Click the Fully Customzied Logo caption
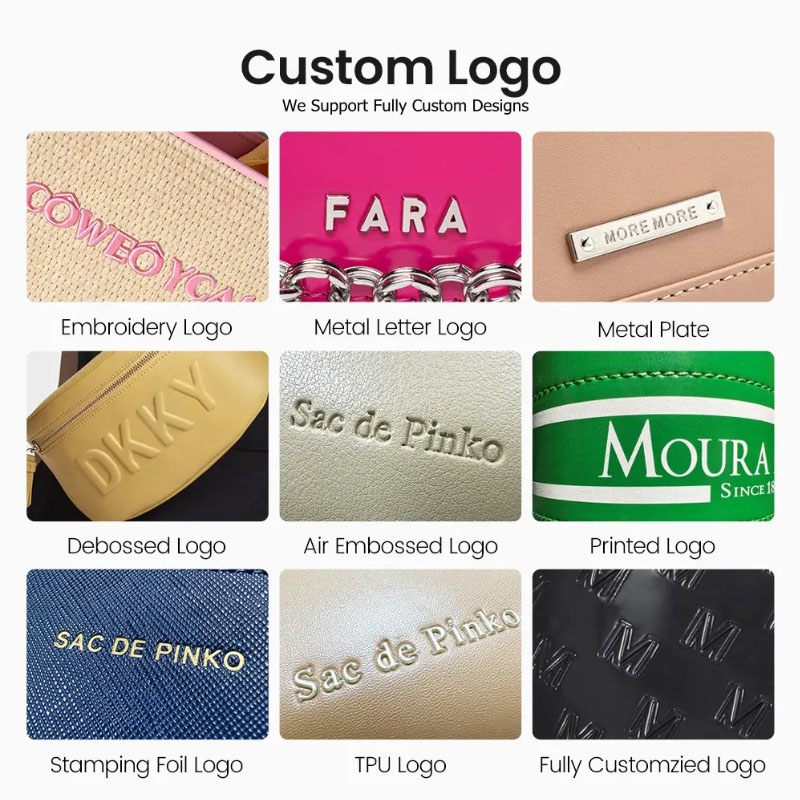 click(653, 766)
